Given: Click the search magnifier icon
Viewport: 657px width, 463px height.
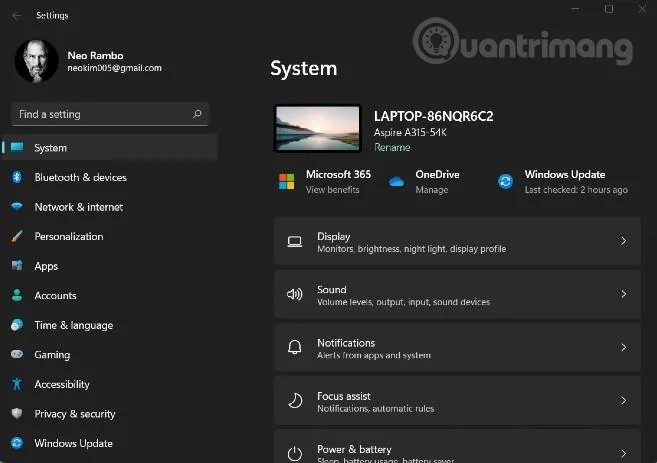Looking at the screenshot, I should pyautogui.click(x=197, y=114).
